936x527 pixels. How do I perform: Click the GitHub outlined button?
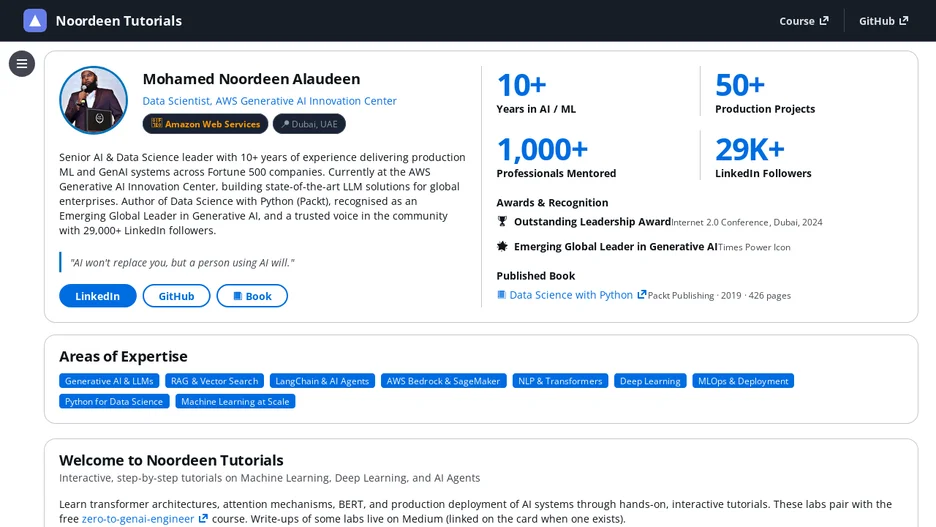click(x=176, y=296)
